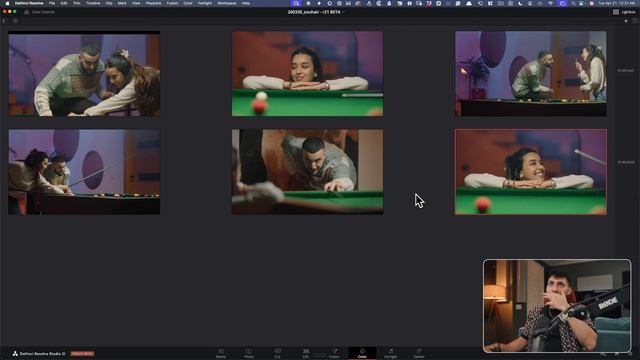Click the circular info icon in Lightbox toolbar
The height and width of the screenshot is (360, 640).
[15, 21]
